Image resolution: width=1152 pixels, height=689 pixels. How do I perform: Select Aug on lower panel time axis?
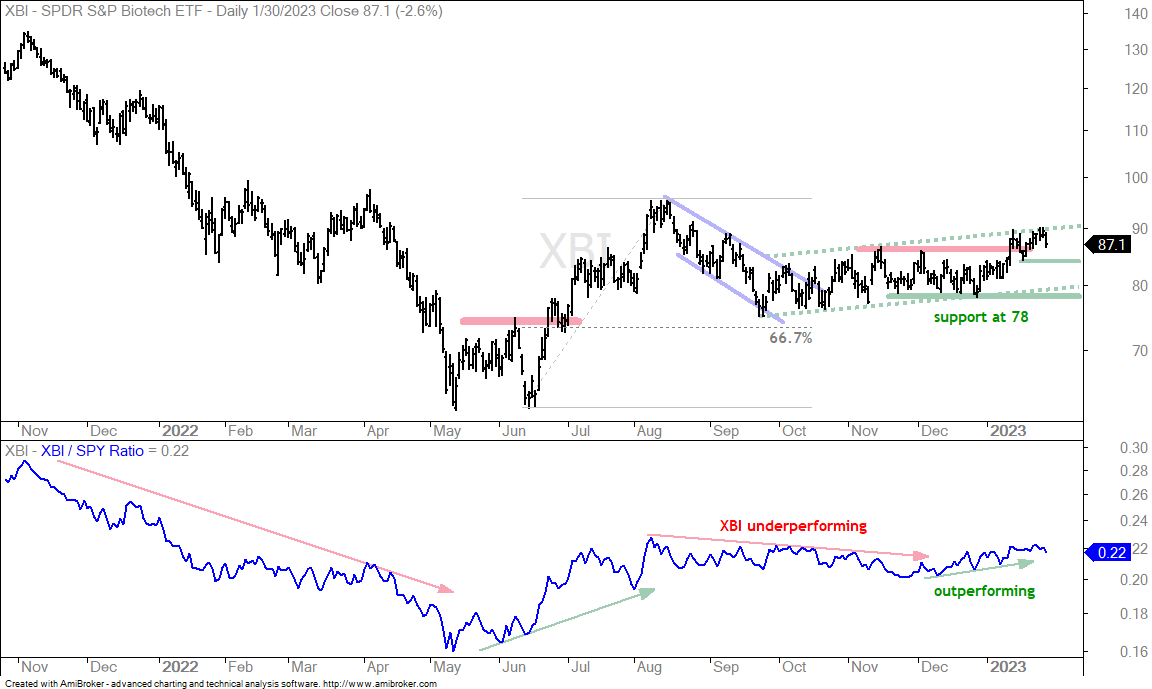click(649, 667)
